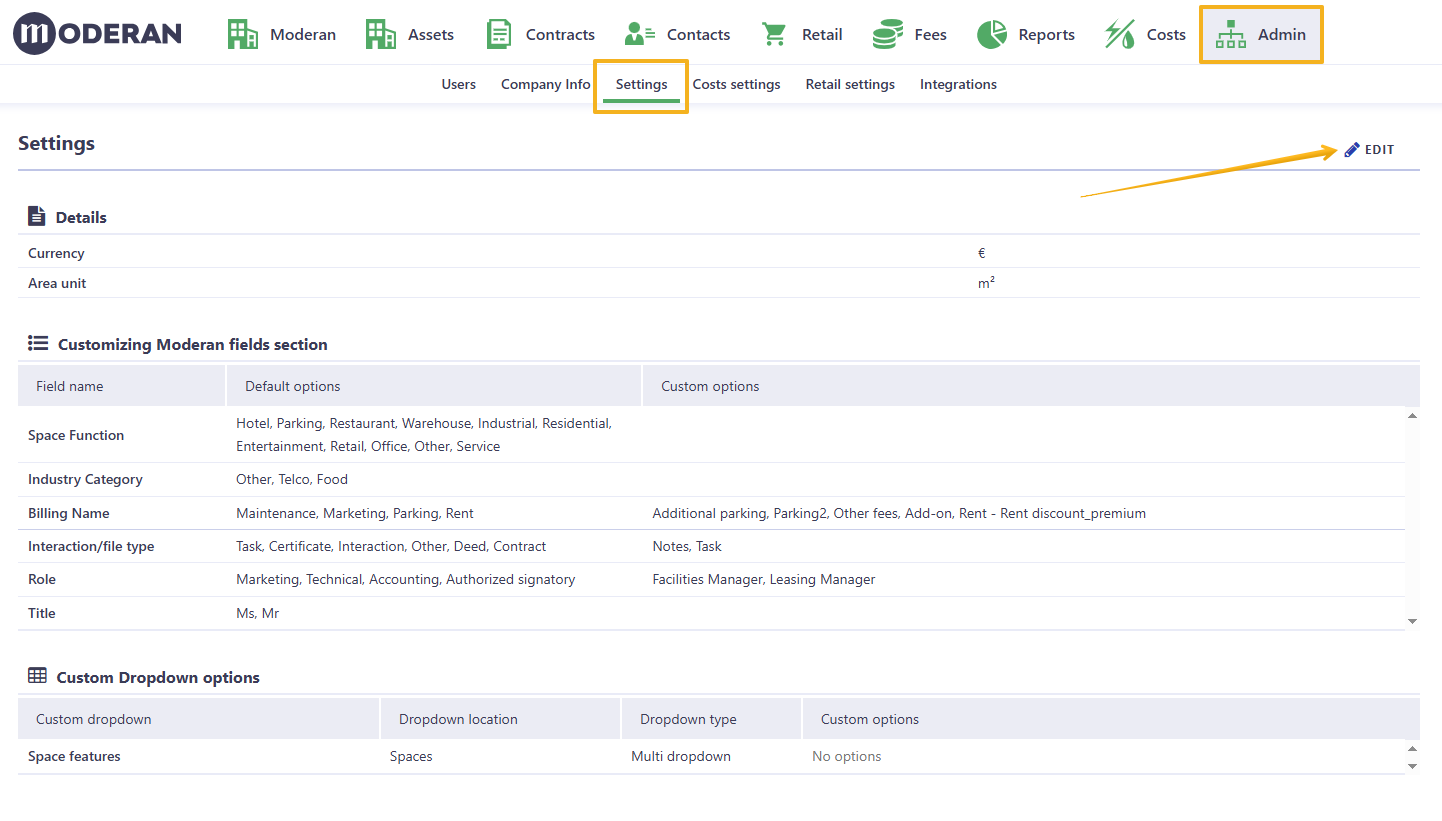Click 'Other, Telco, Food' default options
Screen dimensions: 1442x821
coord(292,479)
